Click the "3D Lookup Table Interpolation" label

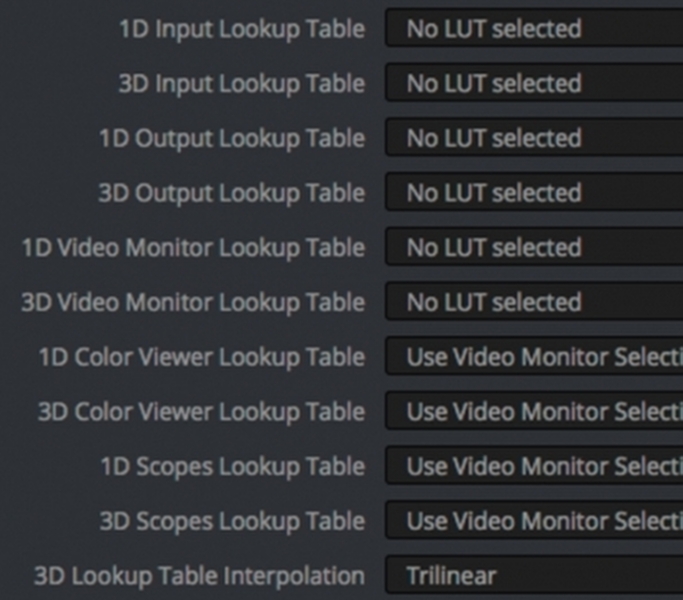(200, 575)
